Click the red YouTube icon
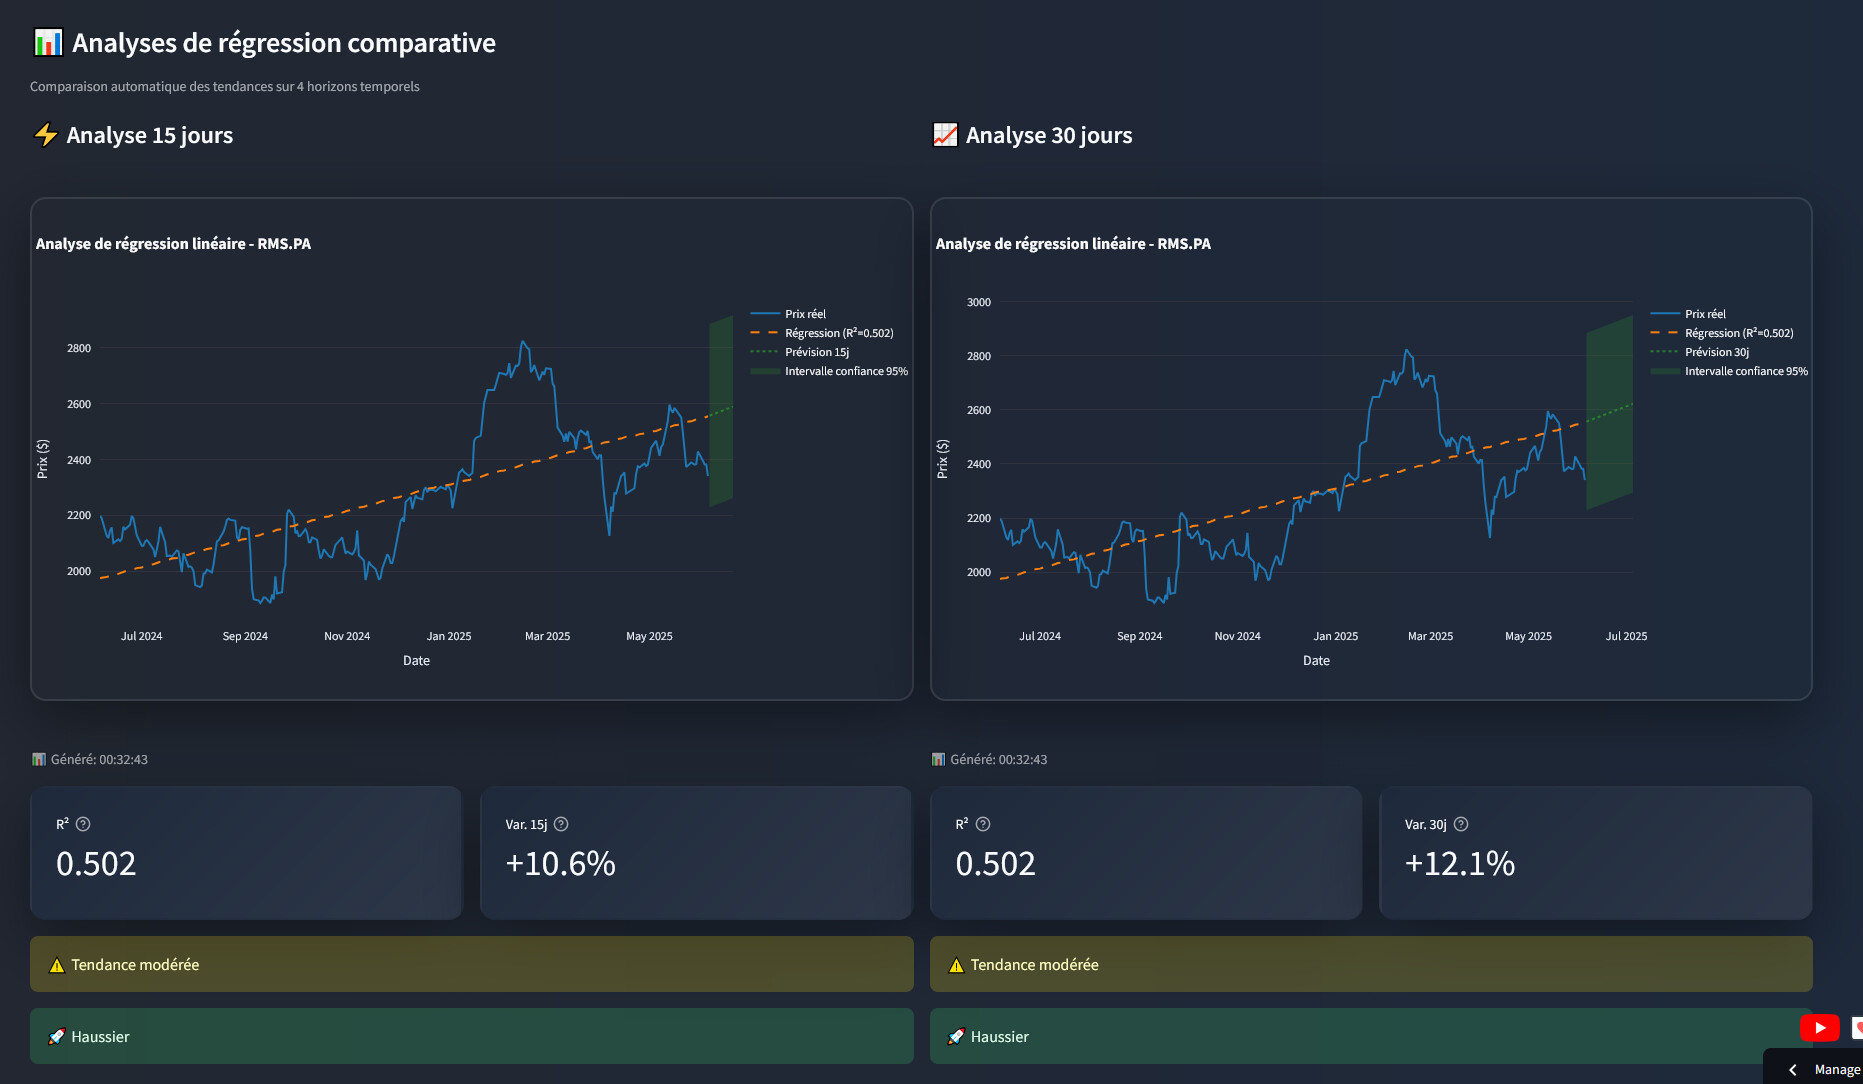 (x=1819, y=1027)
